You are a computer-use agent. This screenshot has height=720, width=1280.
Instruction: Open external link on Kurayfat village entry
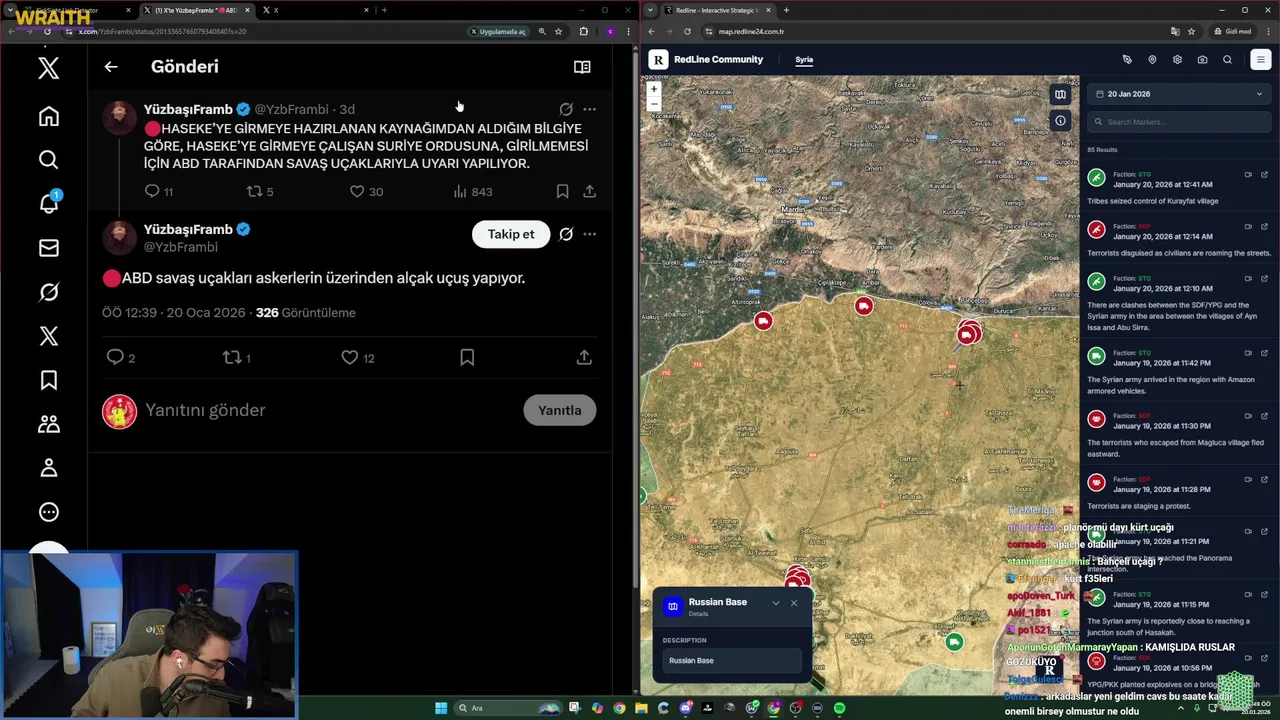click(1264, 175)
